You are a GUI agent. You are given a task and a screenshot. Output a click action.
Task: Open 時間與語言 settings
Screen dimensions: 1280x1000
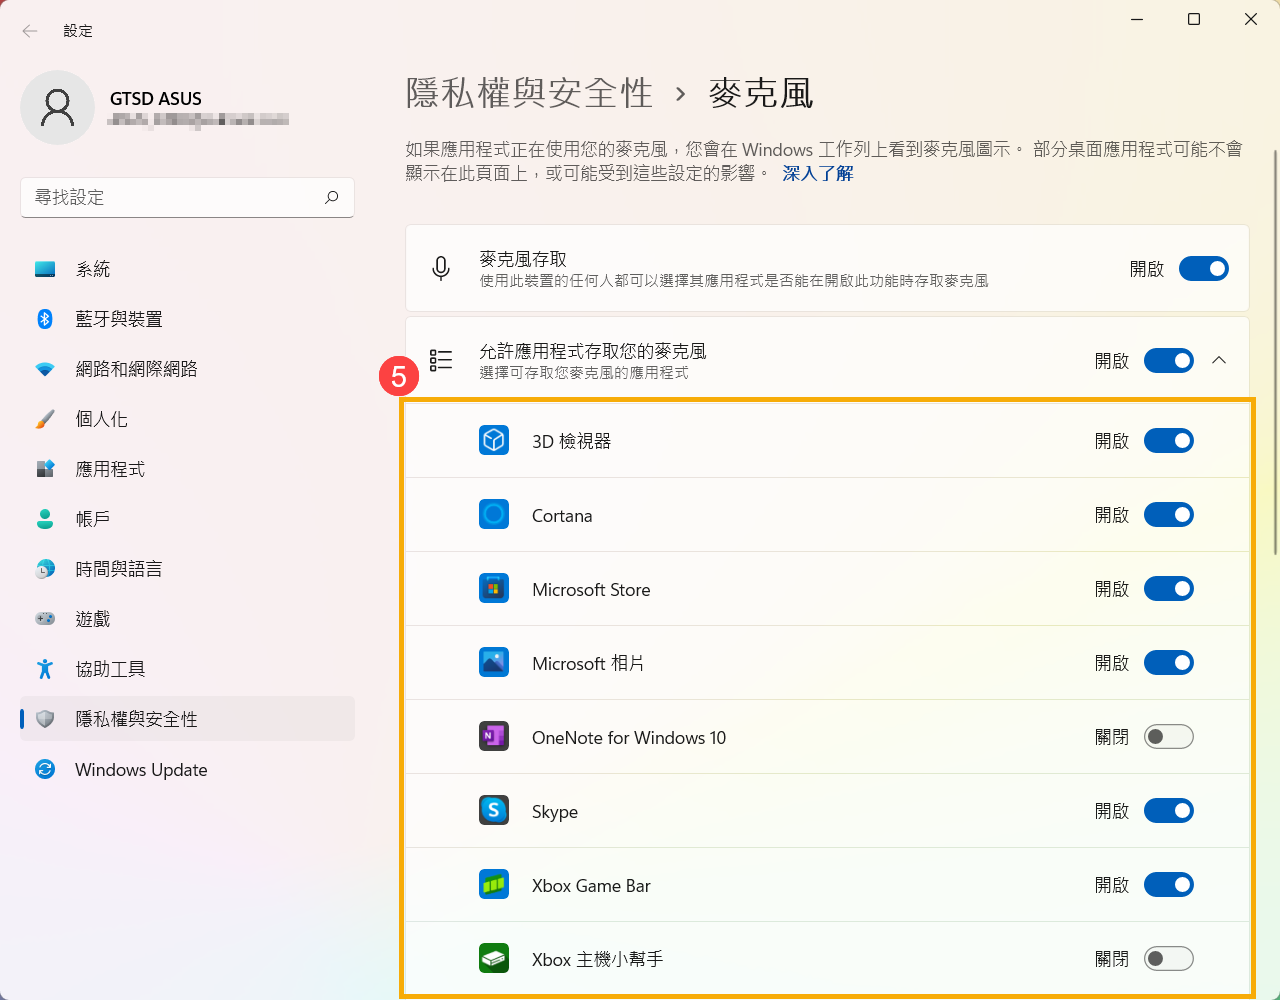[x=188, y=569]
